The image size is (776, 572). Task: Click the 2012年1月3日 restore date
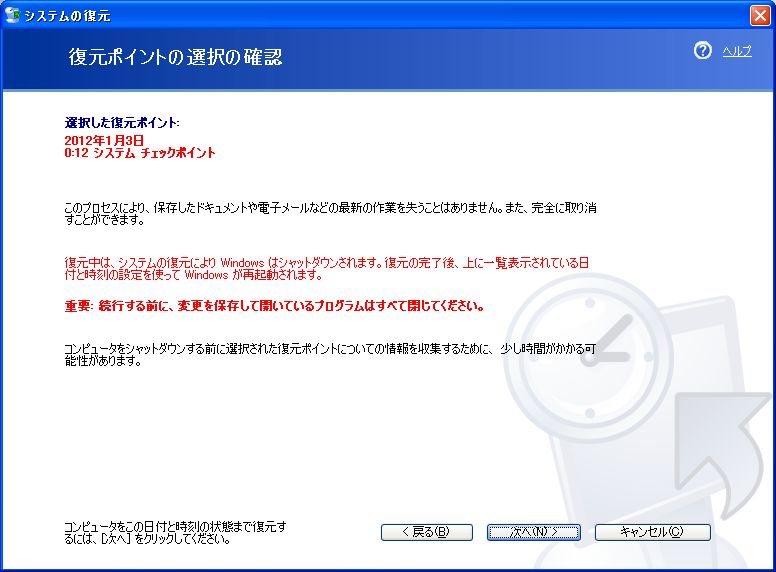point(104,140)
